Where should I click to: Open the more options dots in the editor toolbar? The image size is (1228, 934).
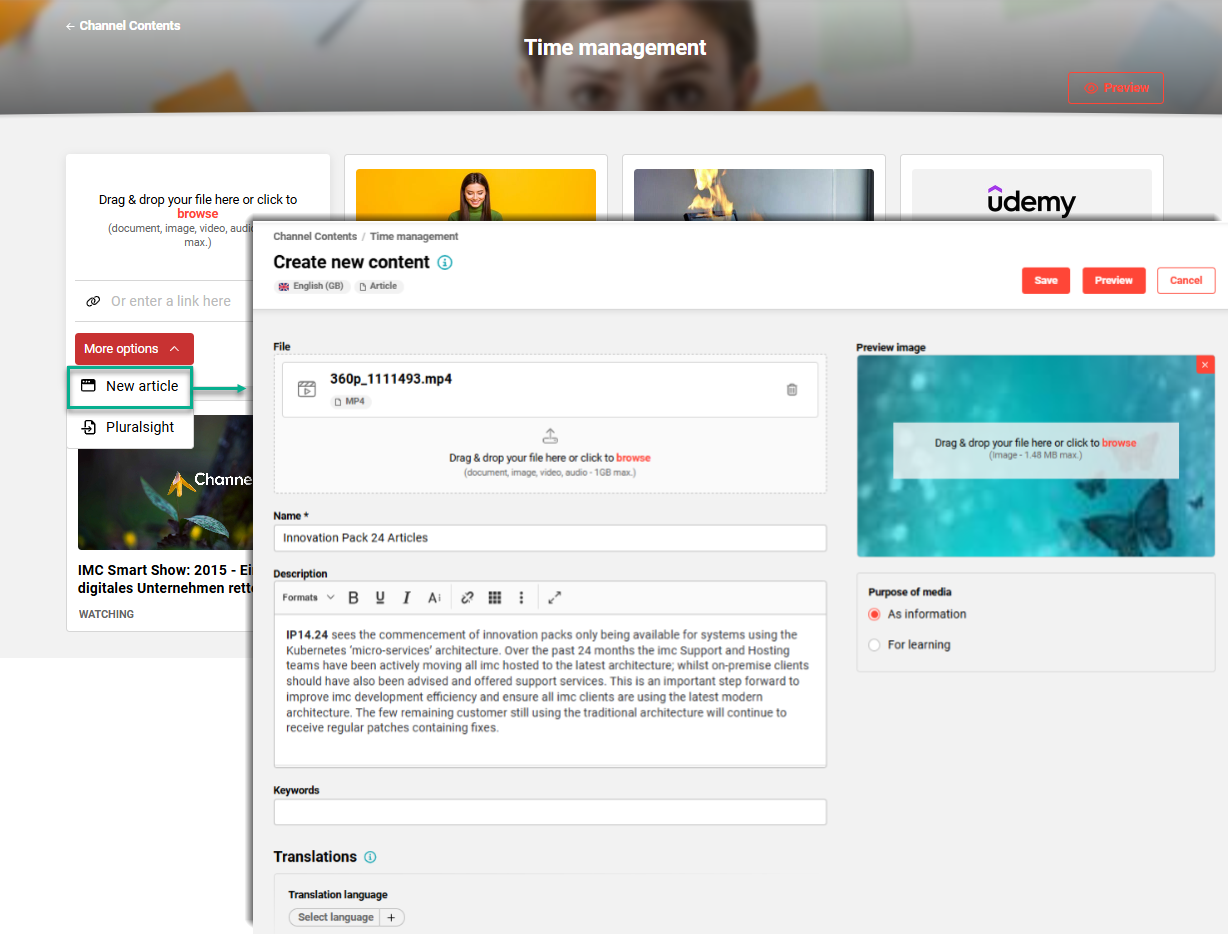point(521,597)
